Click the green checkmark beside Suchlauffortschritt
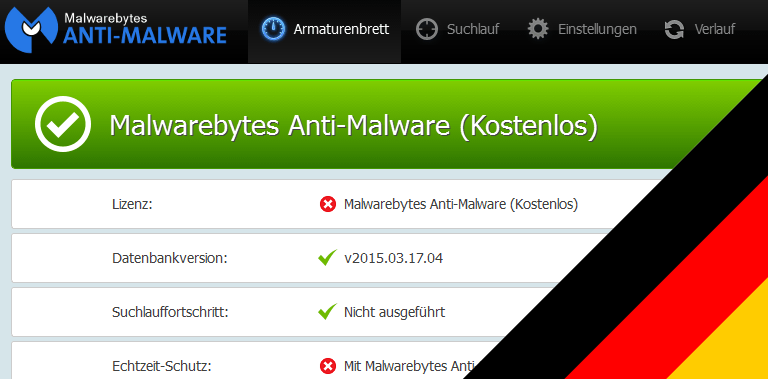The image size is (768, 379). [327, 311]
